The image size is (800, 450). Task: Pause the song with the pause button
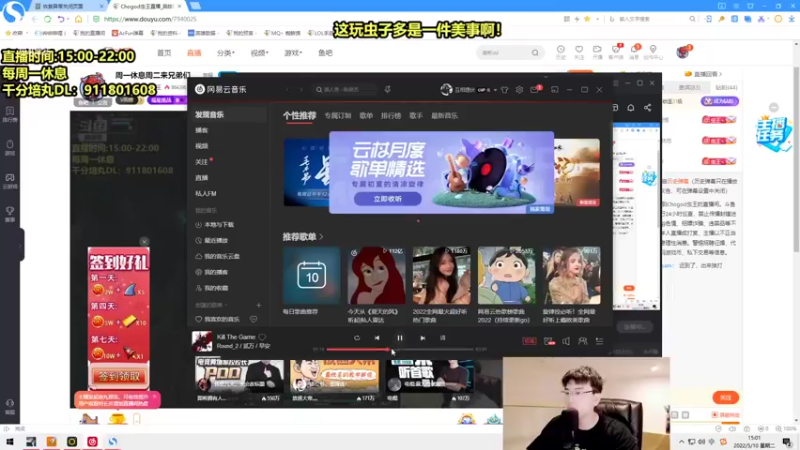pyautogui.click(x=399, y=338)
